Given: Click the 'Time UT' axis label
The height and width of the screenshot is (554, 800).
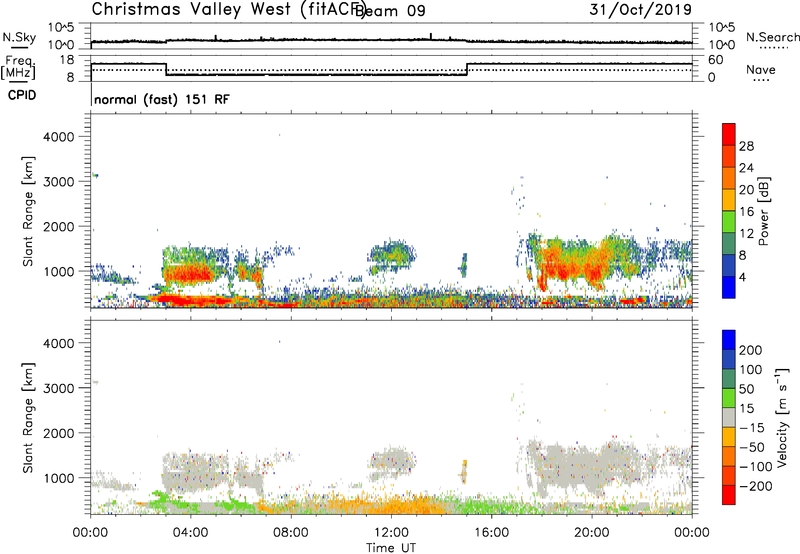Looking at the screenshot, I should (x=391, y=548).
